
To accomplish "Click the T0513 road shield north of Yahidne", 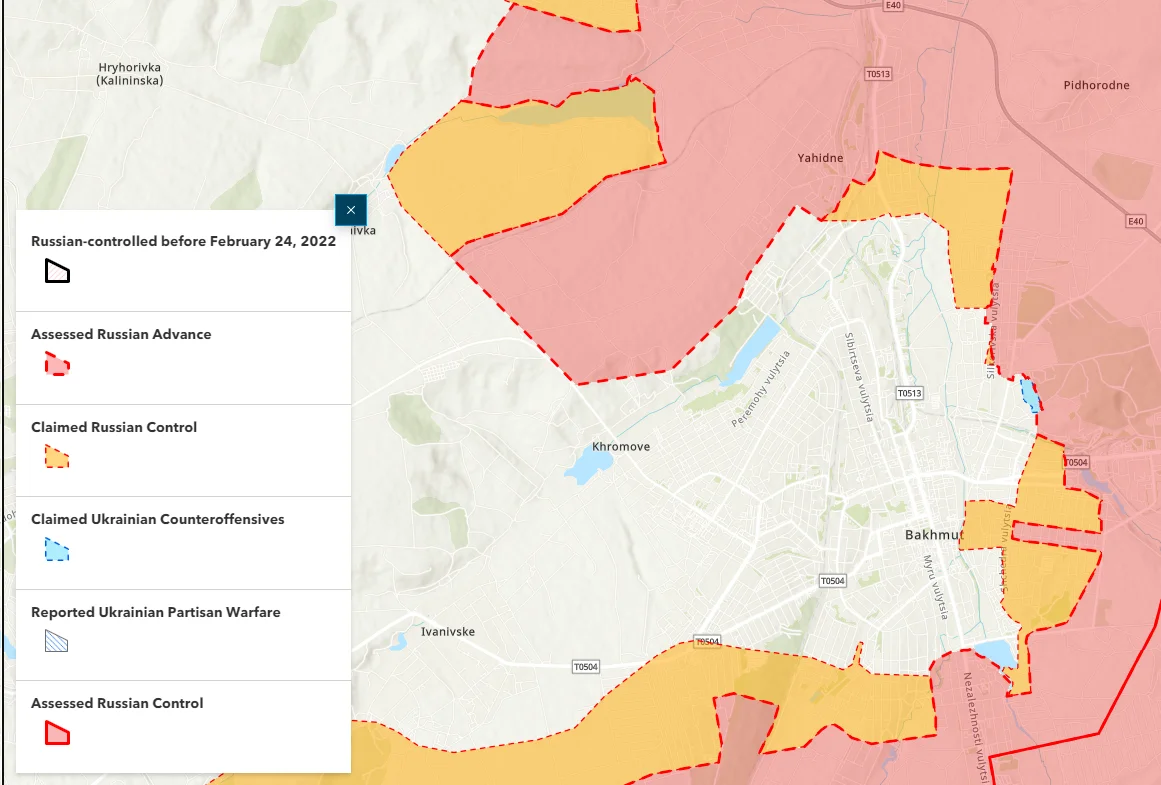I will pos(878,74).
